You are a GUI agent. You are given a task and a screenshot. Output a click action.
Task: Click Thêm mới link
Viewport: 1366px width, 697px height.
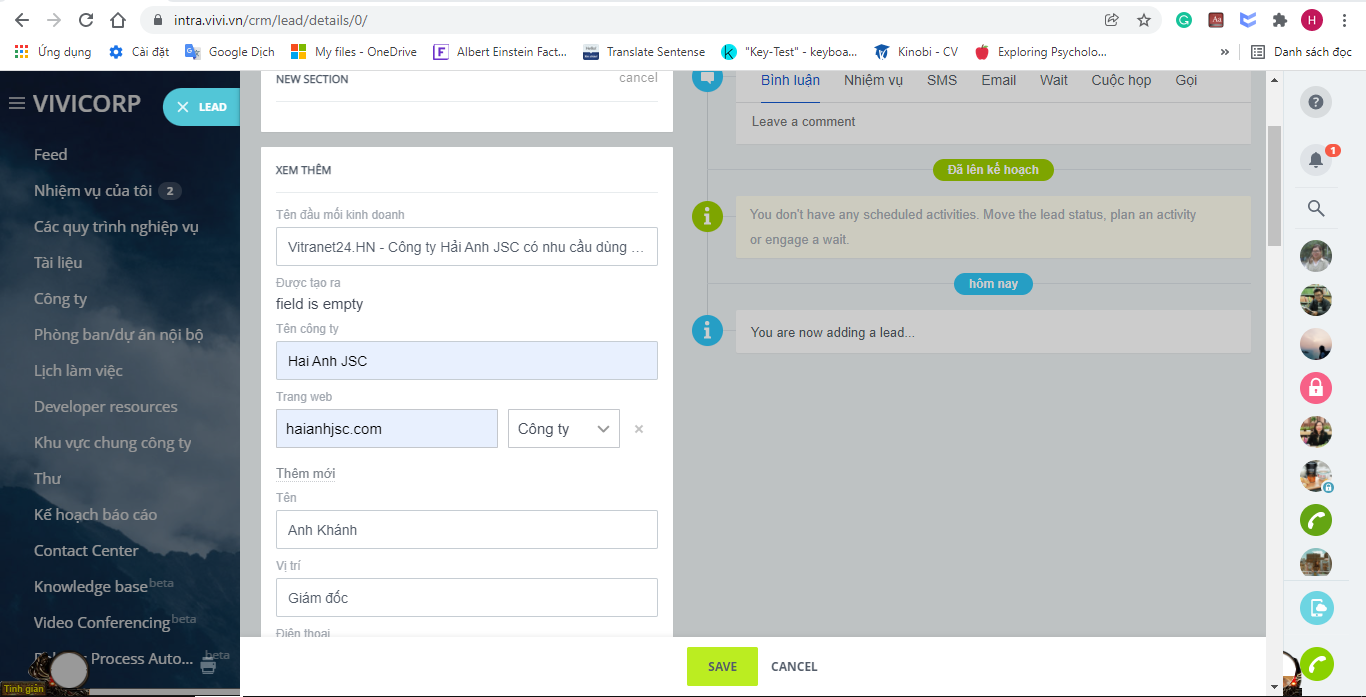(x=306, y=473)
